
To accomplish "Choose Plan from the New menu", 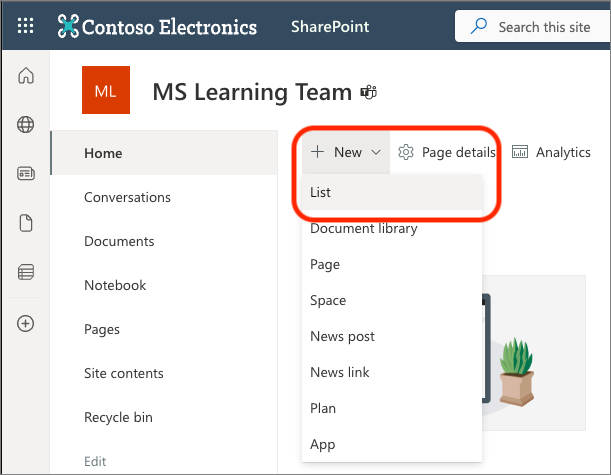I will [x=392, y=408].
